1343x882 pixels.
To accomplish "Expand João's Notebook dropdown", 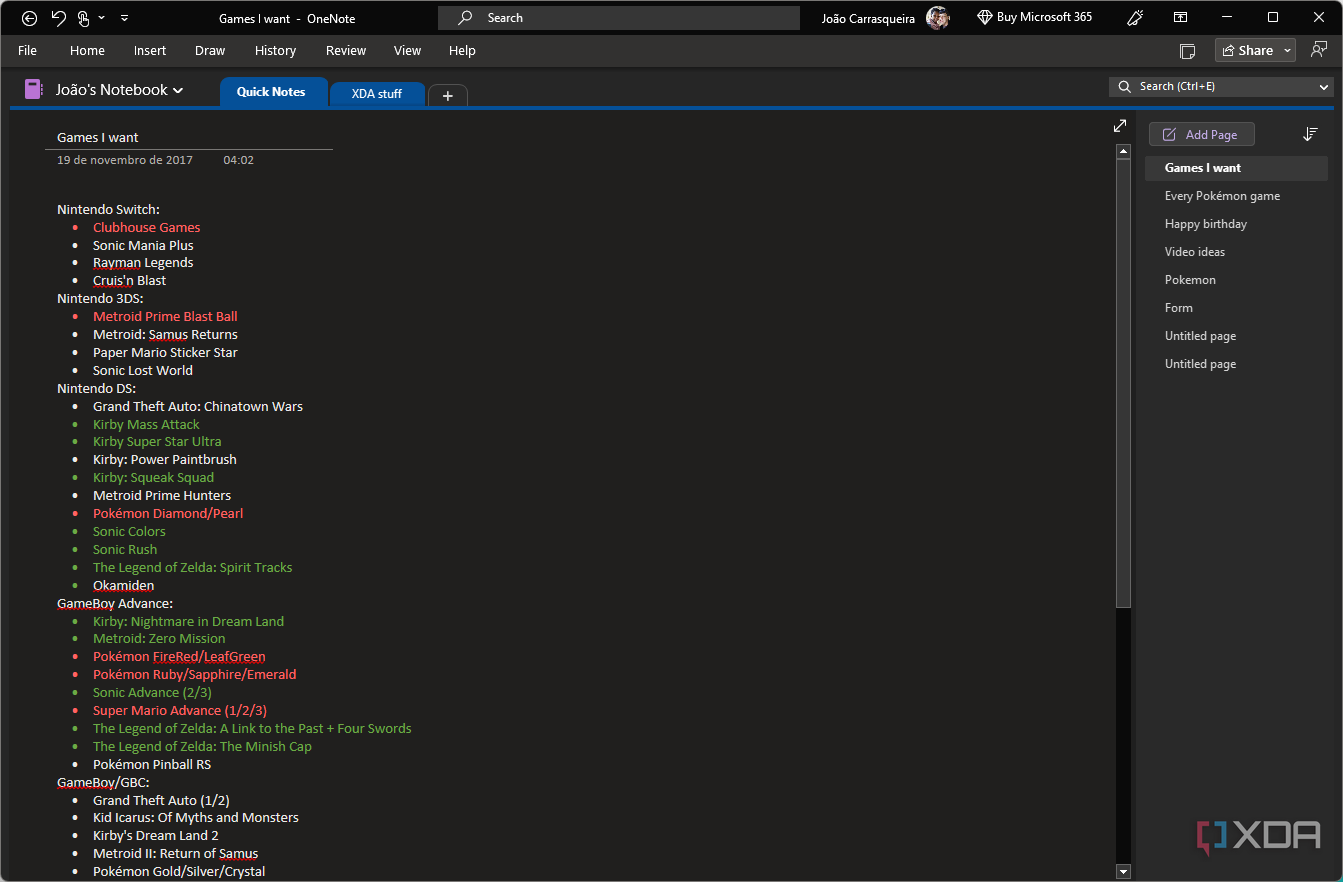I will pos(178,91).
